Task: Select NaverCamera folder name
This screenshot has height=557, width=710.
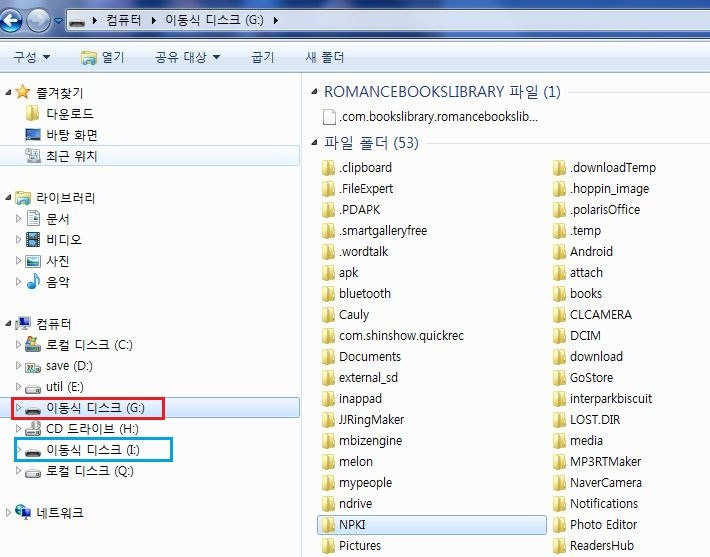Action: tap(606, 482)
